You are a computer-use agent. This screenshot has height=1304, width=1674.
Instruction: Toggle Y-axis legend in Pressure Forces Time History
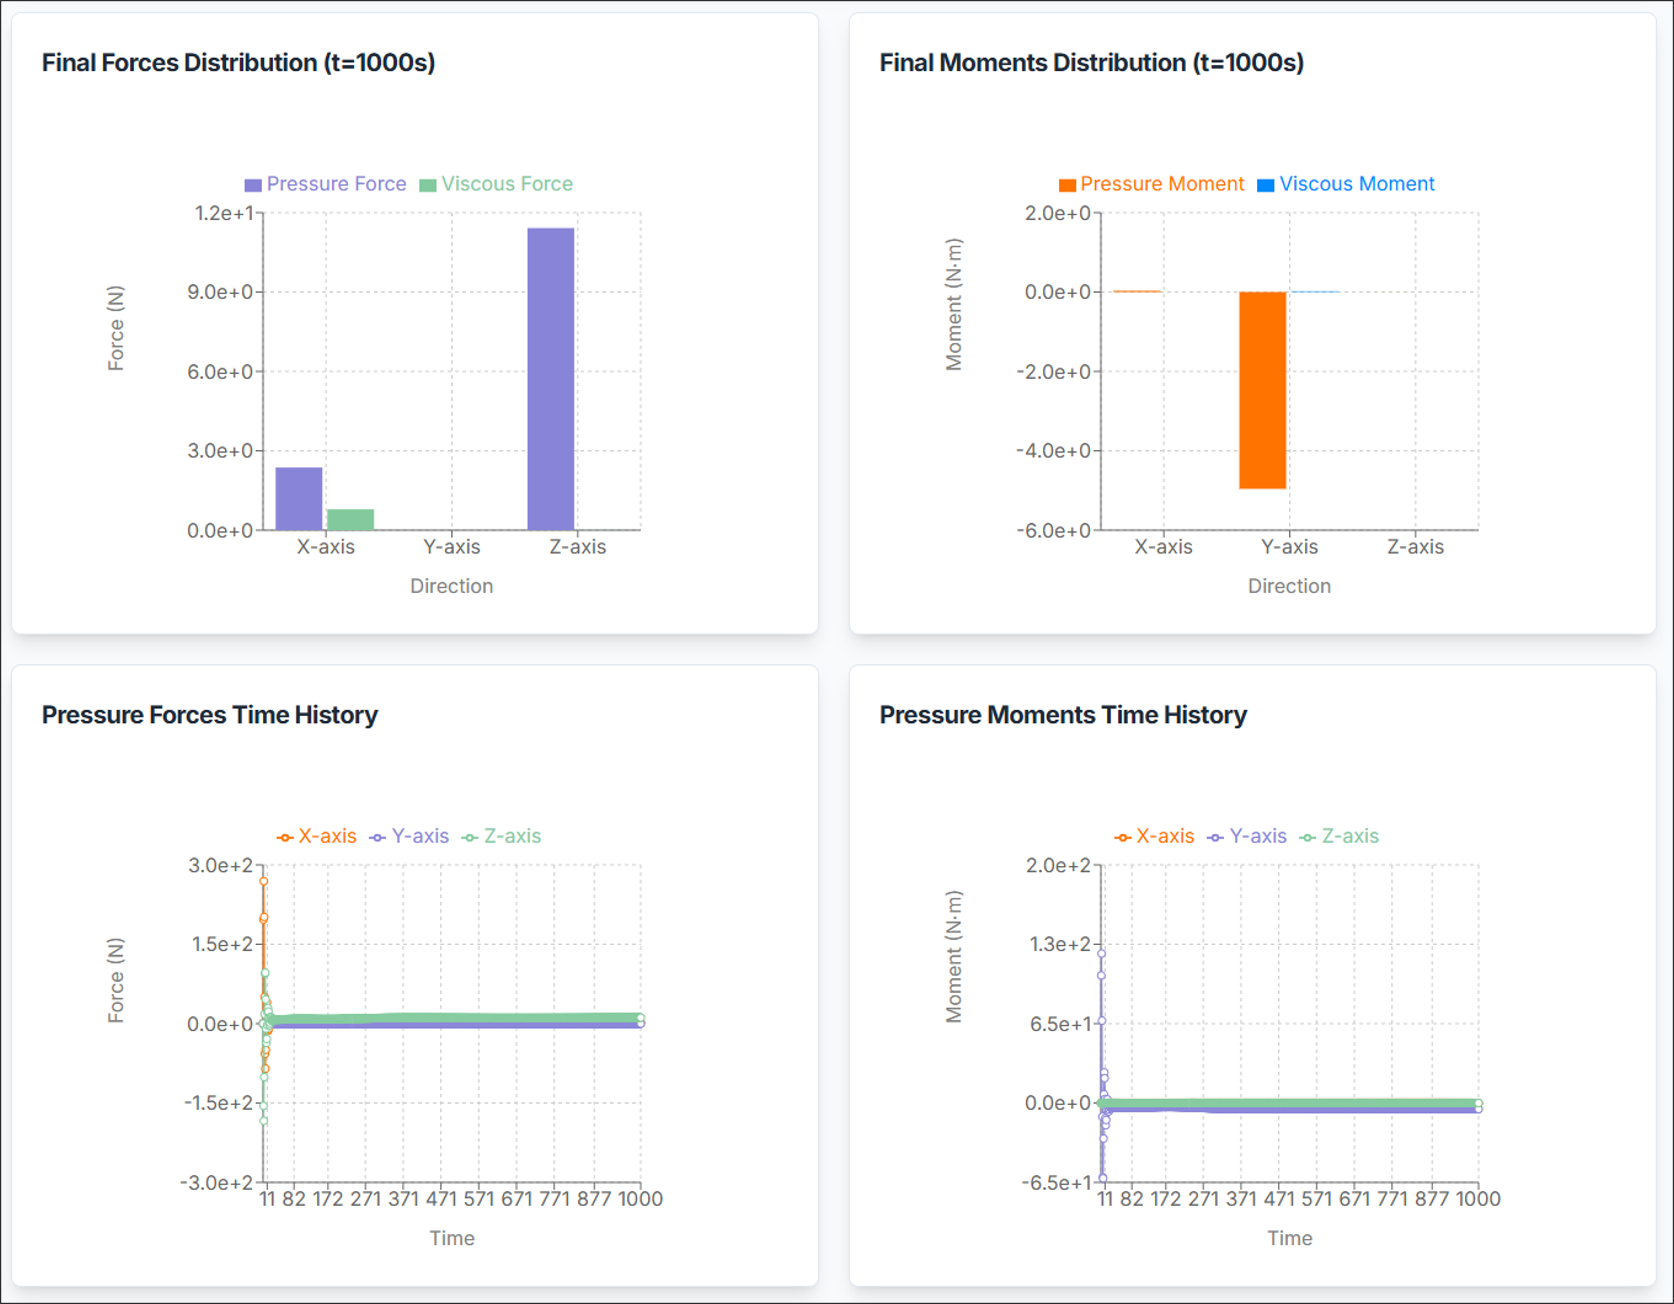pos(409,836)
